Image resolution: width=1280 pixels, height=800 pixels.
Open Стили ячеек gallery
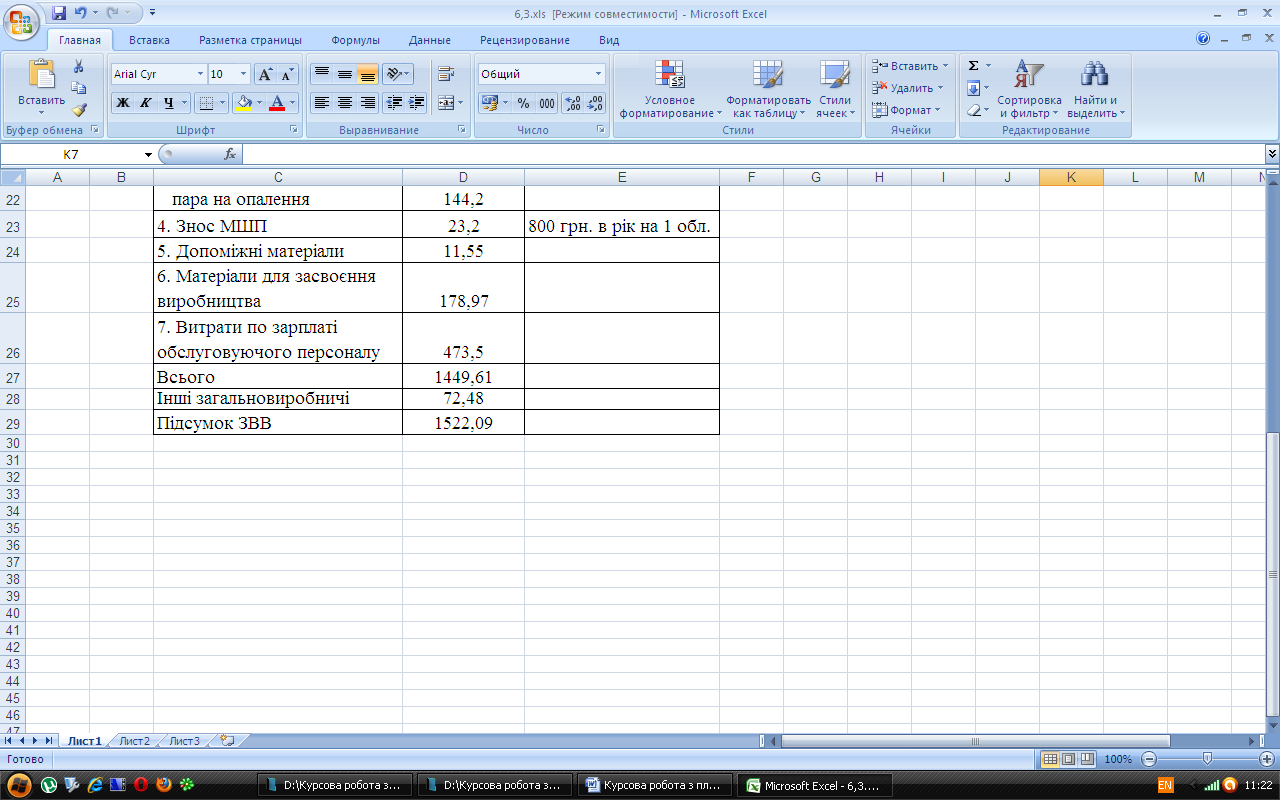834,89
